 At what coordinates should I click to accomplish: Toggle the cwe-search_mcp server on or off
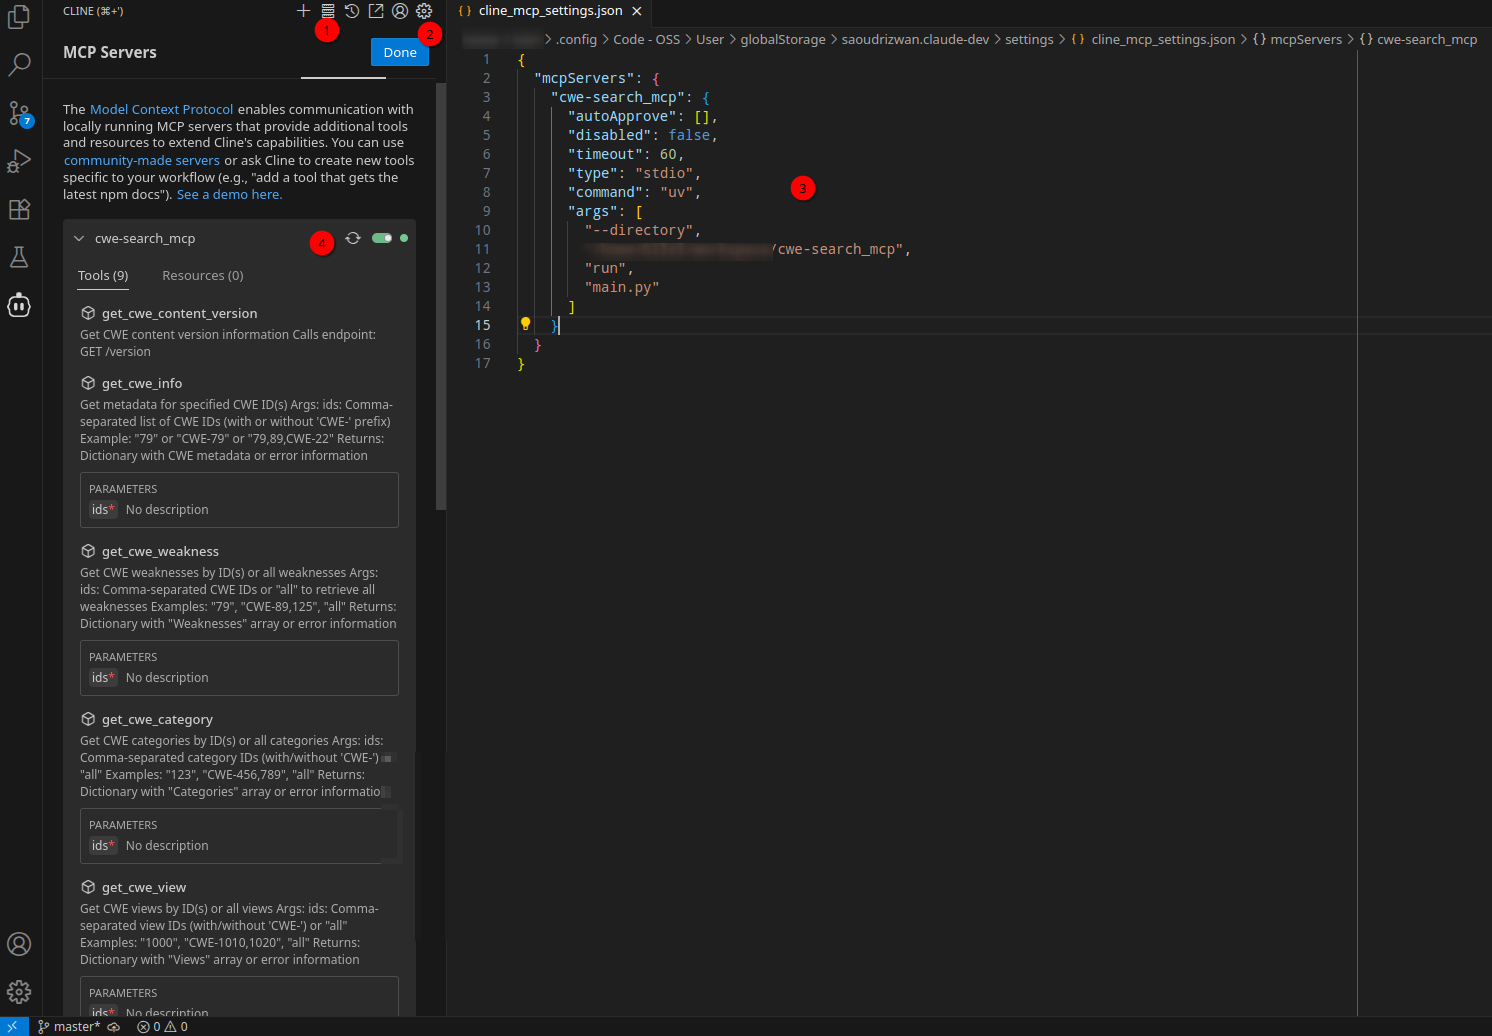point(382,238)
